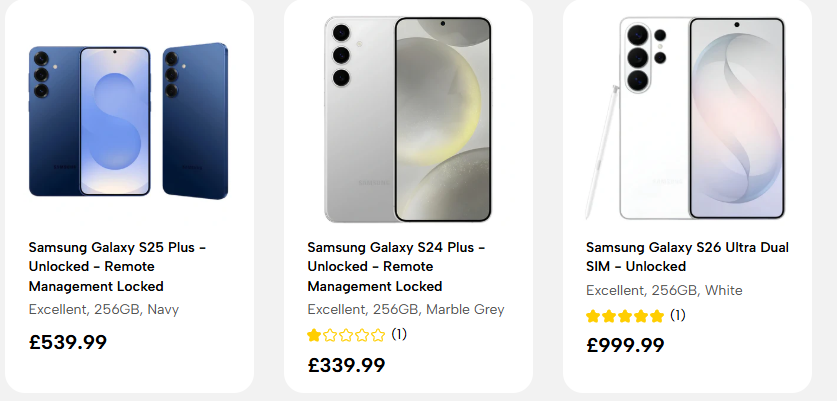Click the angled navy phone in the S25 Plus image
The image size is (837, 401).
click(195, 121)
